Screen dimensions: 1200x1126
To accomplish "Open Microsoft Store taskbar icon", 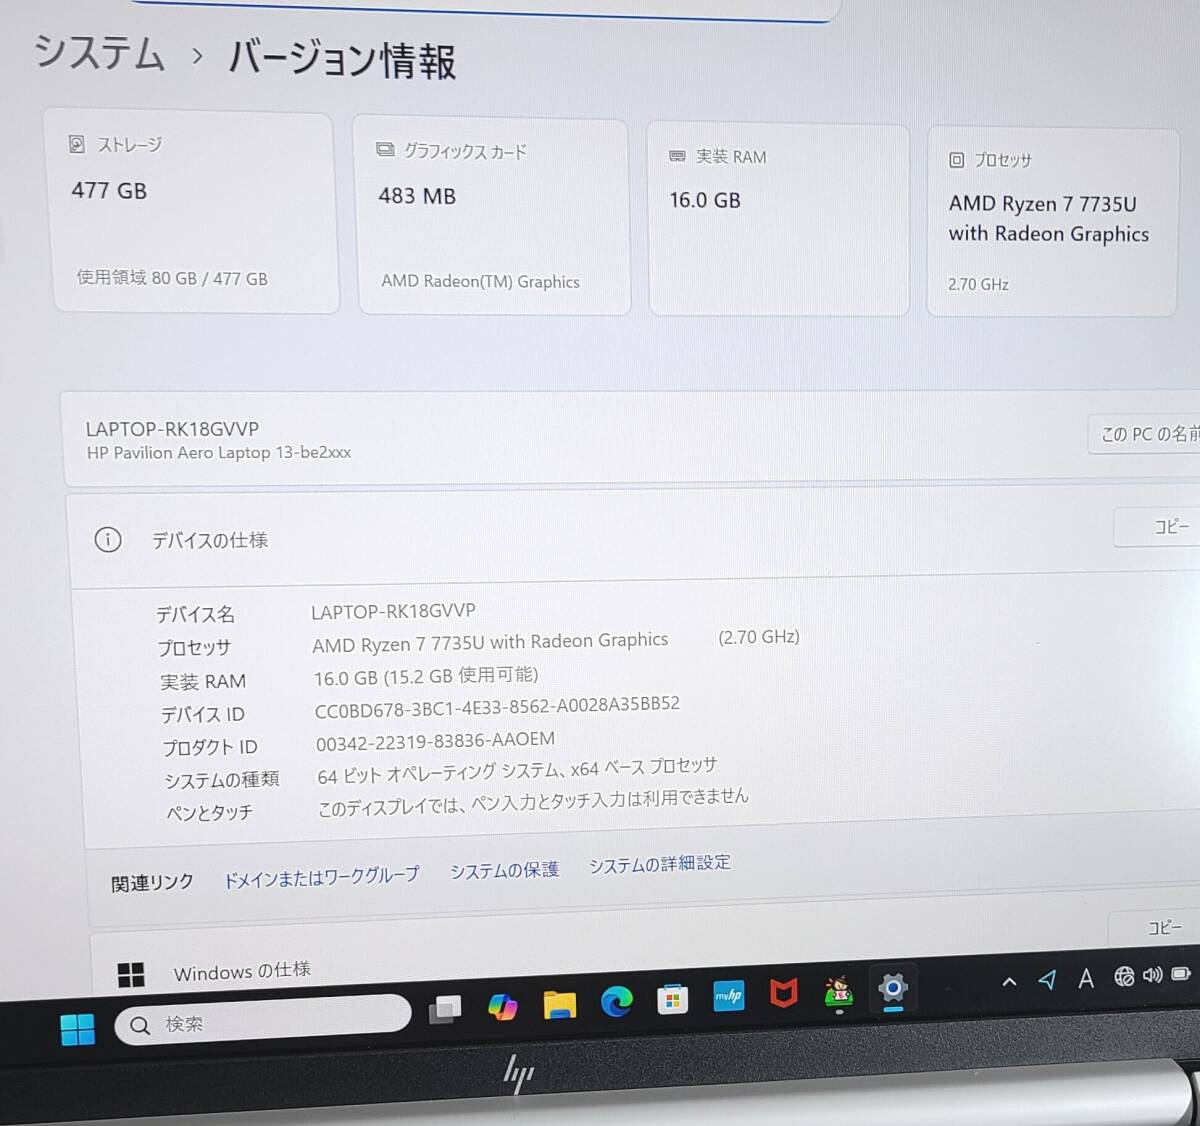I will (x=672, y=998).
